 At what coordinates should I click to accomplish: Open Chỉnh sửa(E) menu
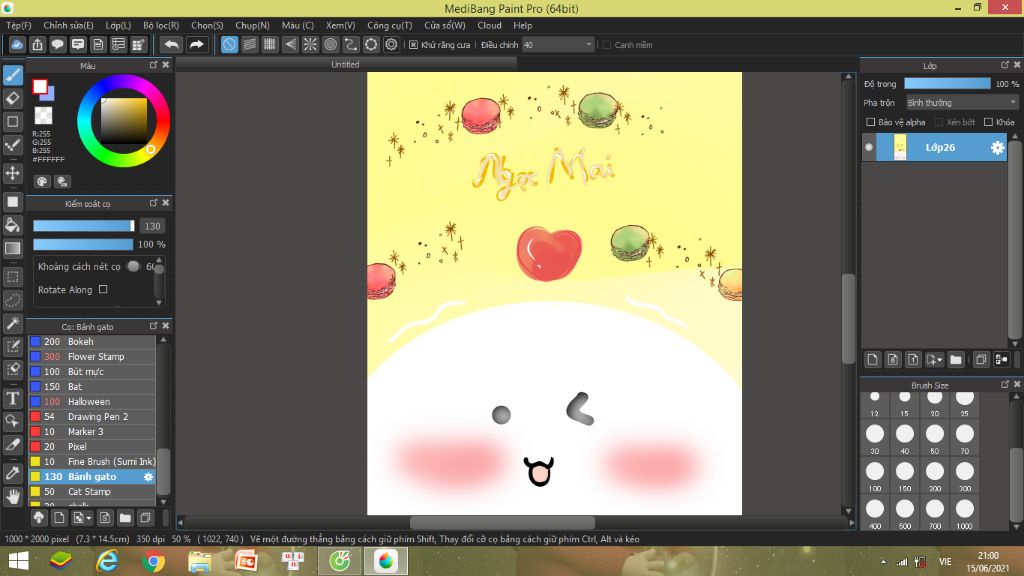click(68, 25)
